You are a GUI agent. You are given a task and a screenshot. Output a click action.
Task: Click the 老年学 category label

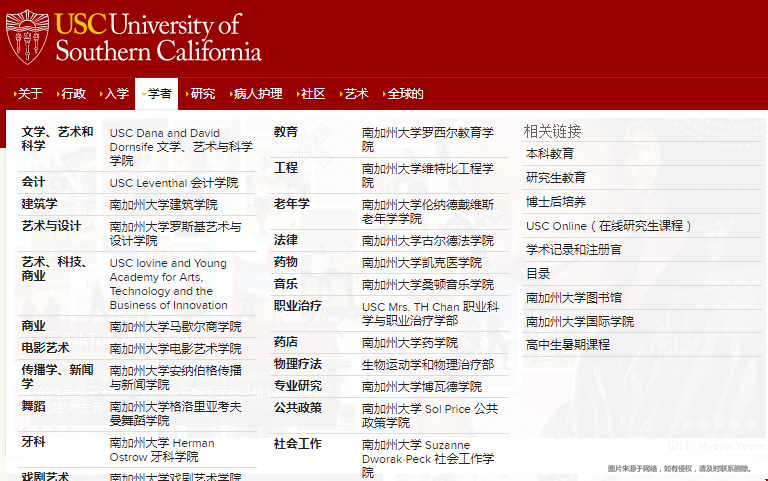coord(291,204)
